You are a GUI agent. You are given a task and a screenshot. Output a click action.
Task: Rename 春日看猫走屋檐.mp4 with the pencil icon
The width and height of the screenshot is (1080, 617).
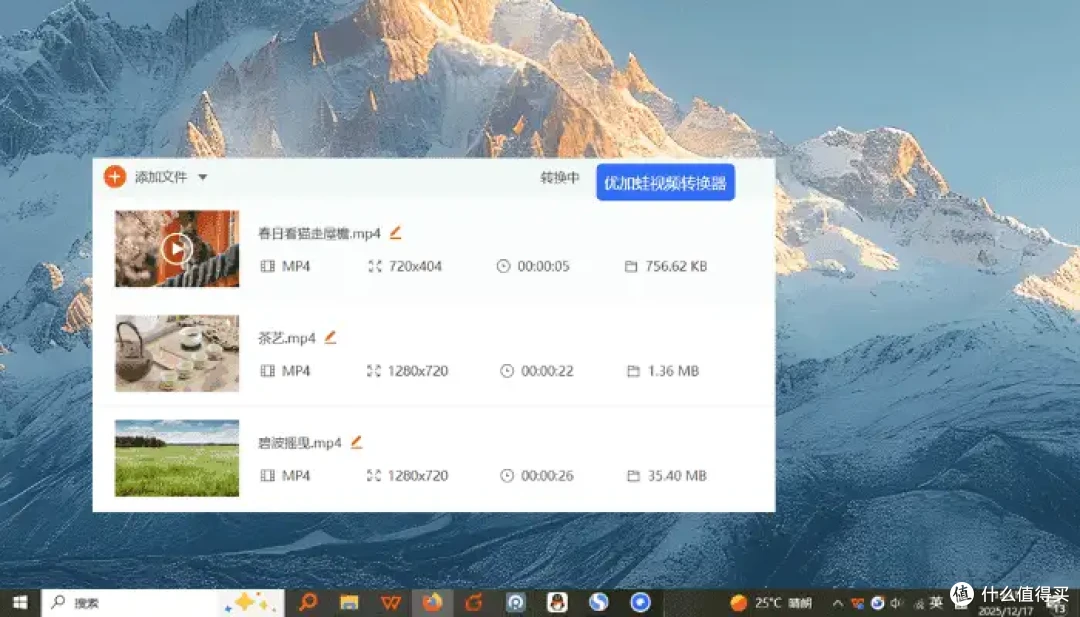395,233
